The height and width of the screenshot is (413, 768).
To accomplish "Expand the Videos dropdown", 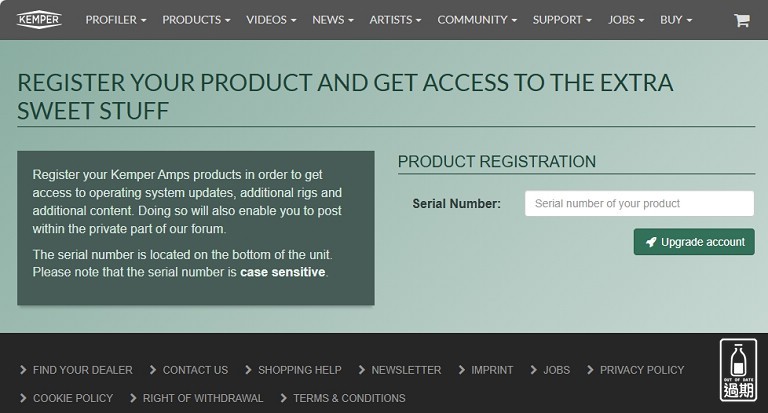I will click(x=271, y=20).
